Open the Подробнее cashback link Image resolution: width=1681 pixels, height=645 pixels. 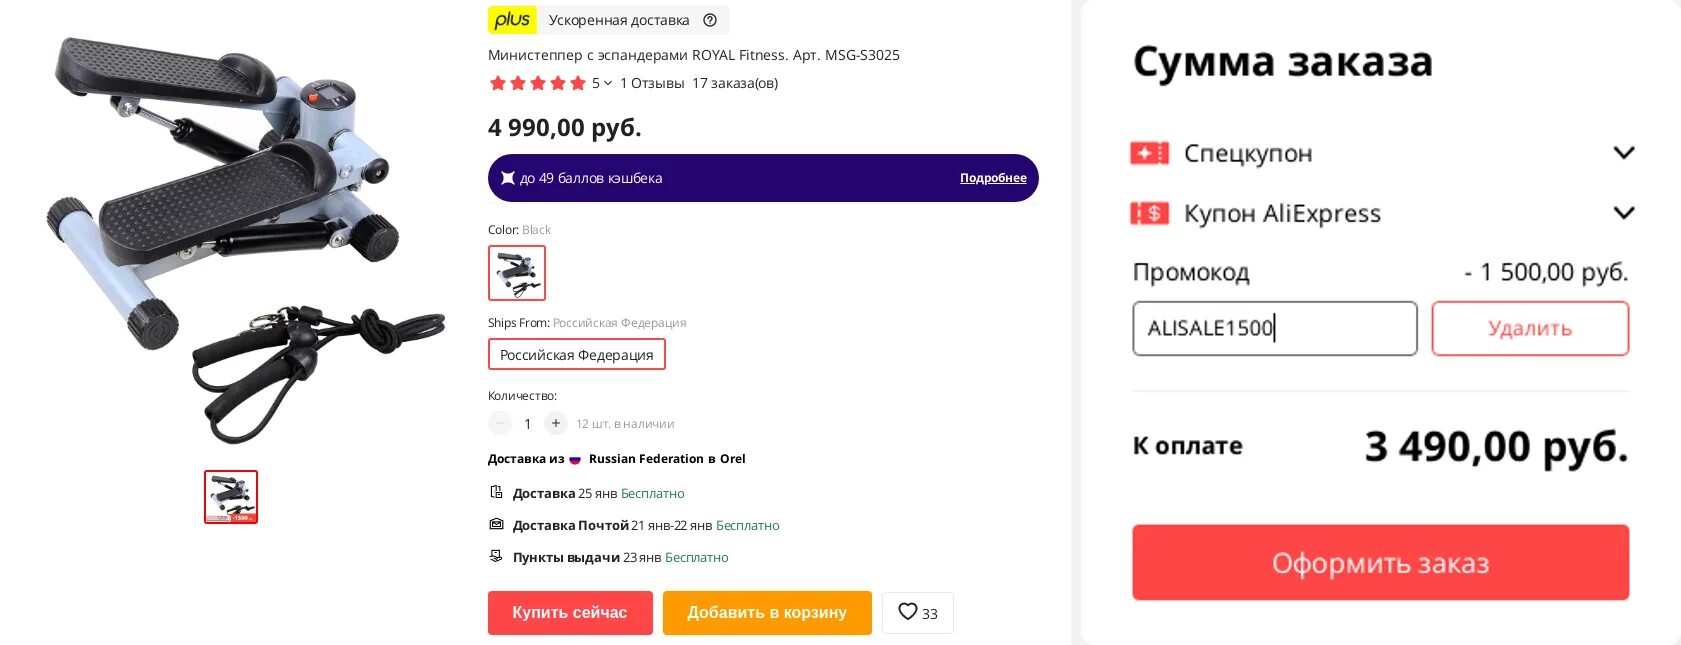[x=993, y=178]
